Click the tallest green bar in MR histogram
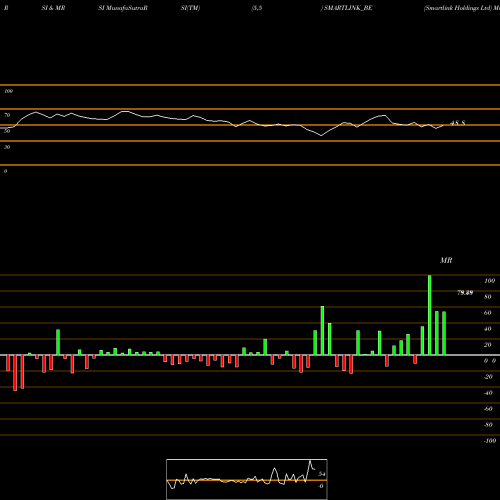 pyautogui.click(x=429, y=315)
